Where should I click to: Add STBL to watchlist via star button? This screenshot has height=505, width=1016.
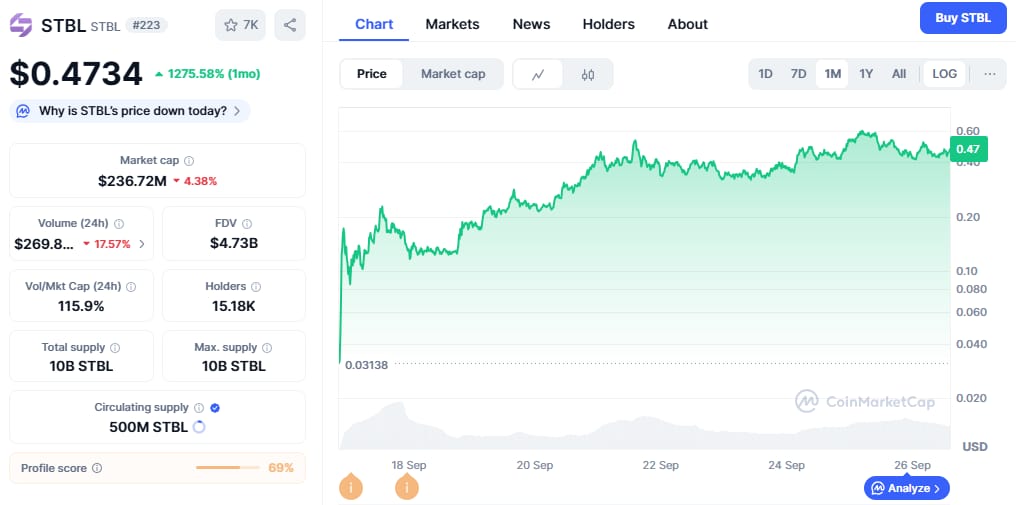240,25
